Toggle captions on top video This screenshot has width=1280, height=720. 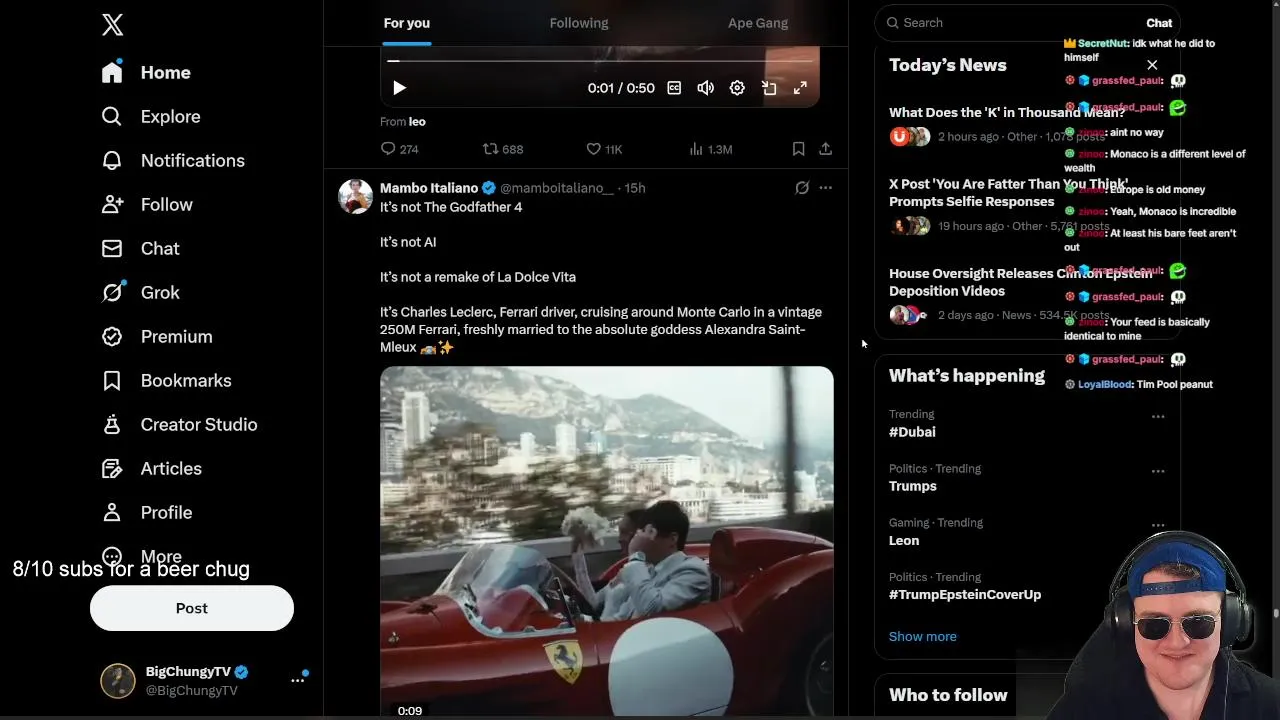click(674, 88)
